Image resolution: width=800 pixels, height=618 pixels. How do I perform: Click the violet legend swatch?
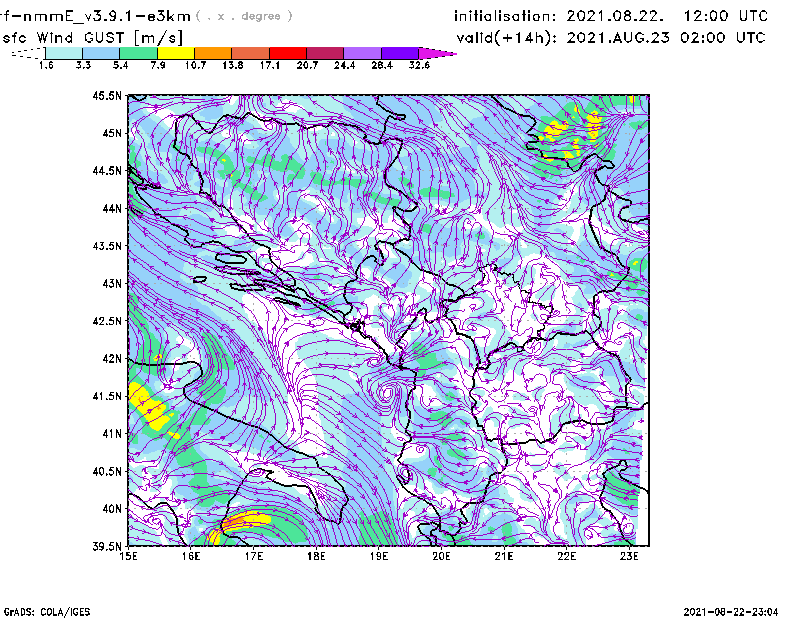[400, 53]
